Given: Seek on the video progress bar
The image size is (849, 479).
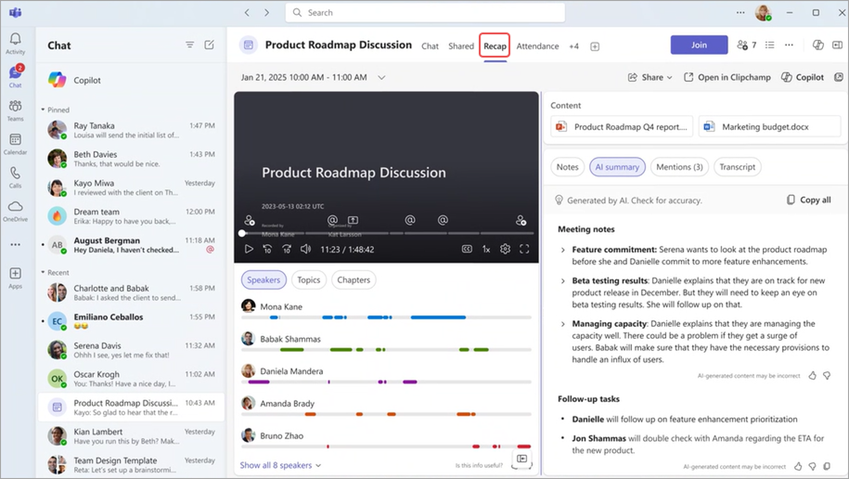Looking at the screenshot, I should pos(388,233).
